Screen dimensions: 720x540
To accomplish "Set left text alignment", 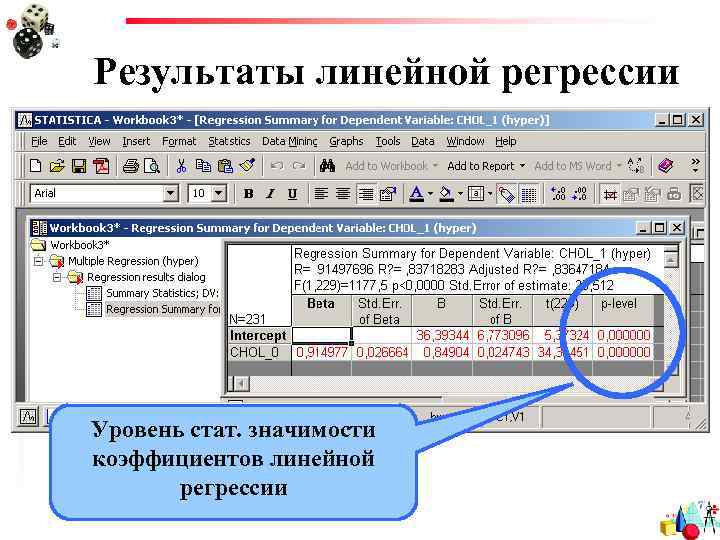I will tap(321, 194).
